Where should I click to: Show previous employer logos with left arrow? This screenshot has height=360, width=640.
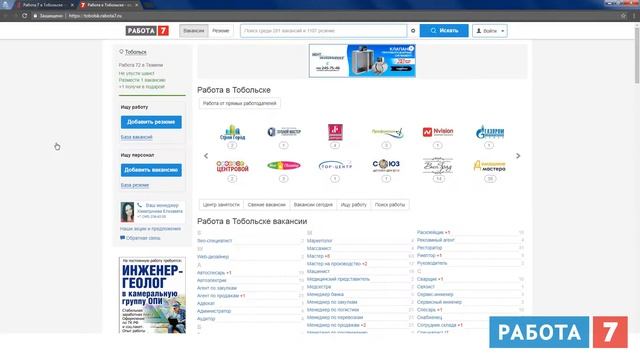click(x=206, y=156)
